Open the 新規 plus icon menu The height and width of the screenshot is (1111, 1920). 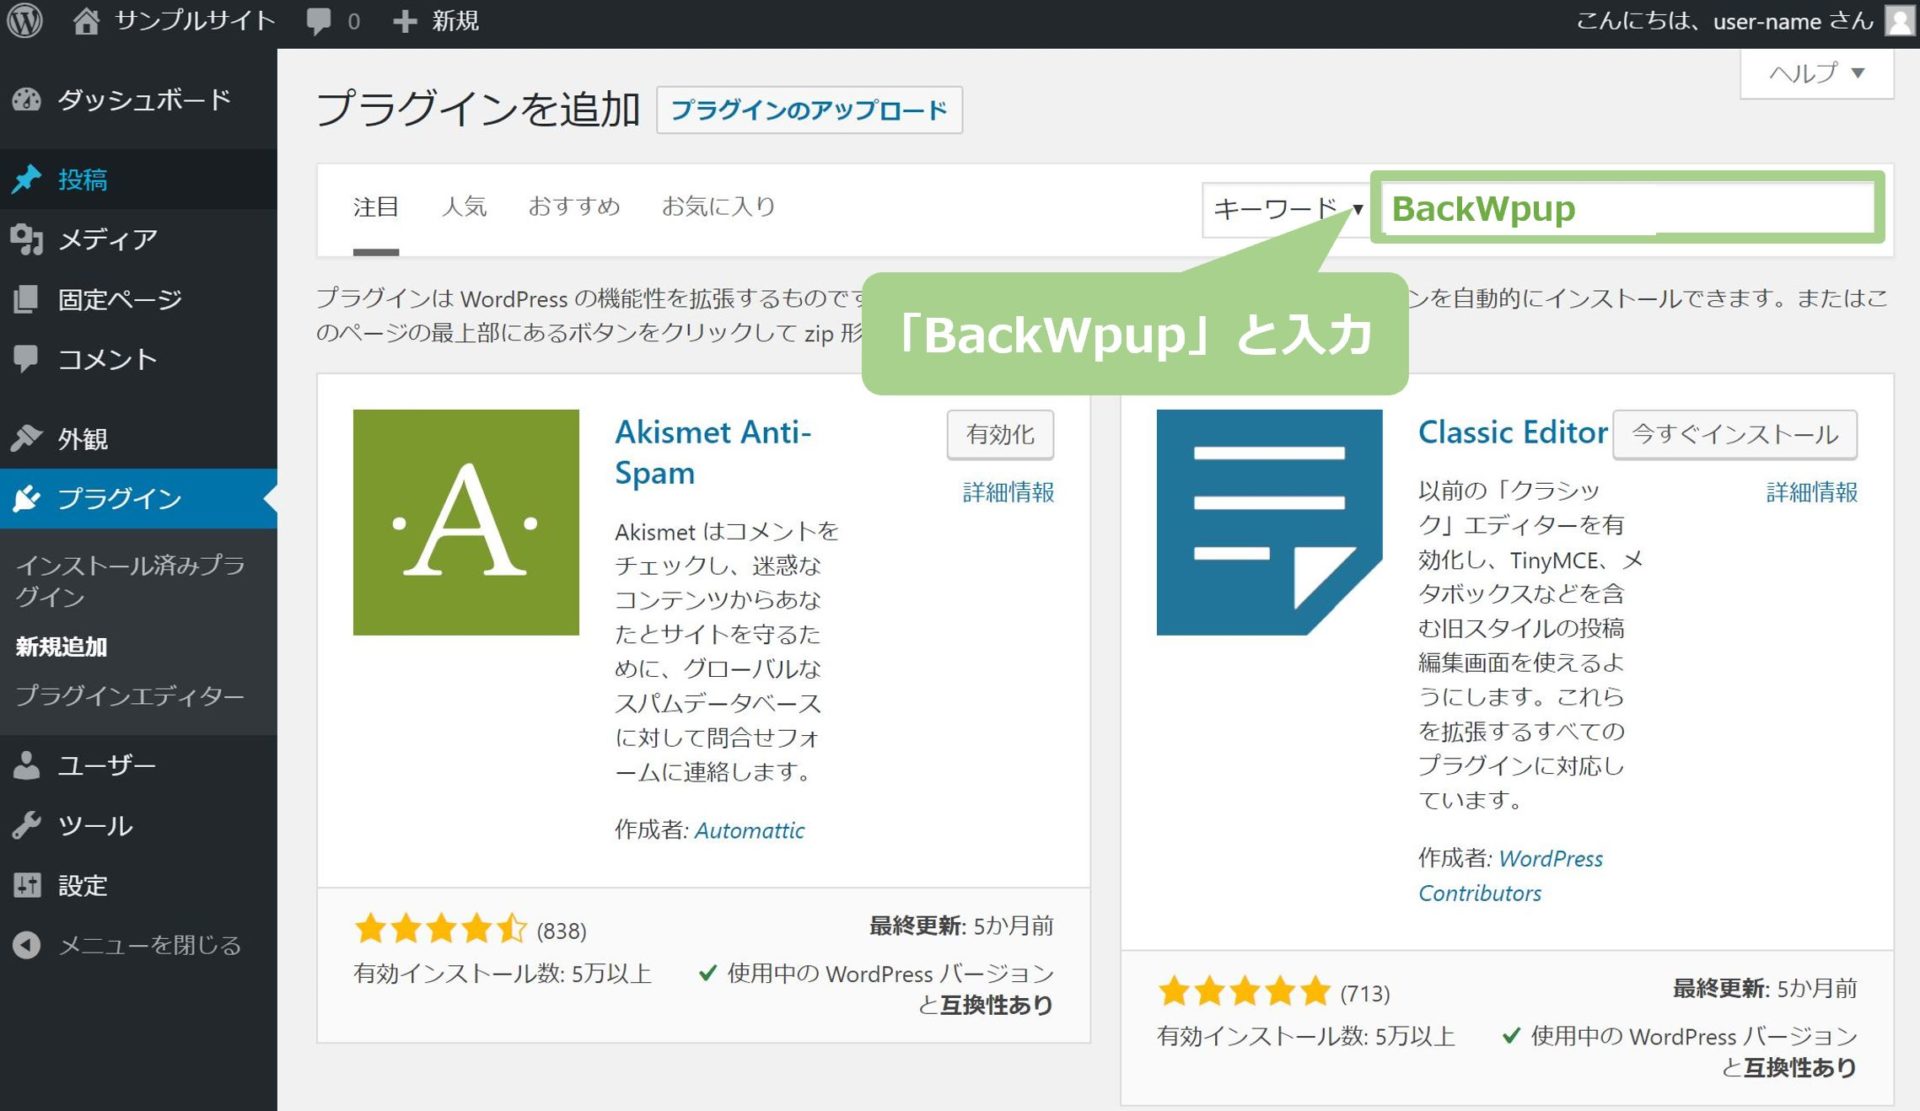[x=404, y=20]
